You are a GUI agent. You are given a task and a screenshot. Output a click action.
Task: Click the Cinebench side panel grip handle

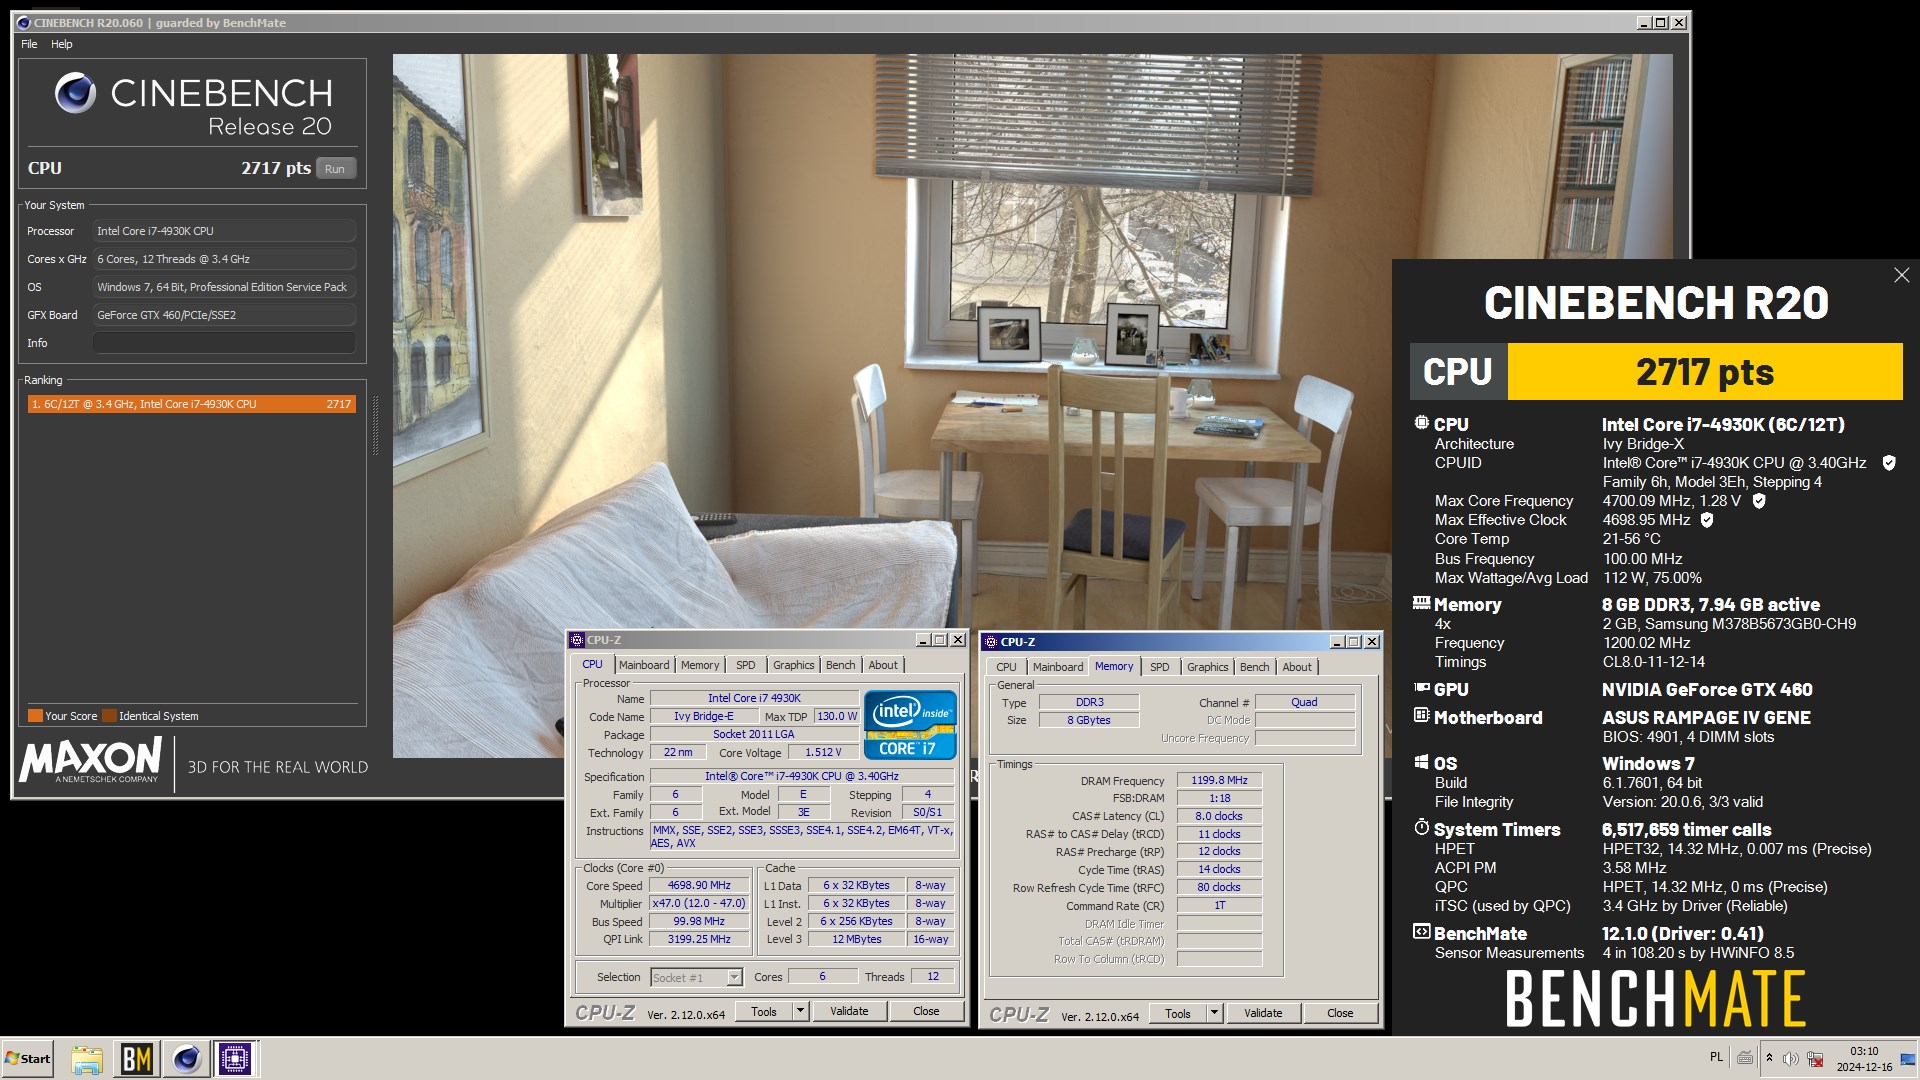(x=376, y=427)
